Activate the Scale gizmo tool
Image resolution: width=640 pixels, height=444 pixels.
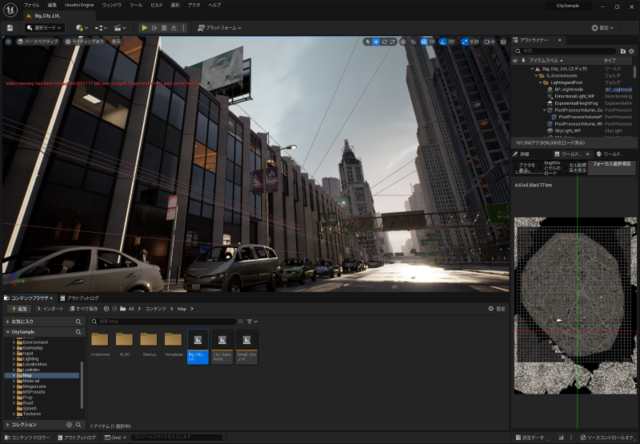point(393,42)
